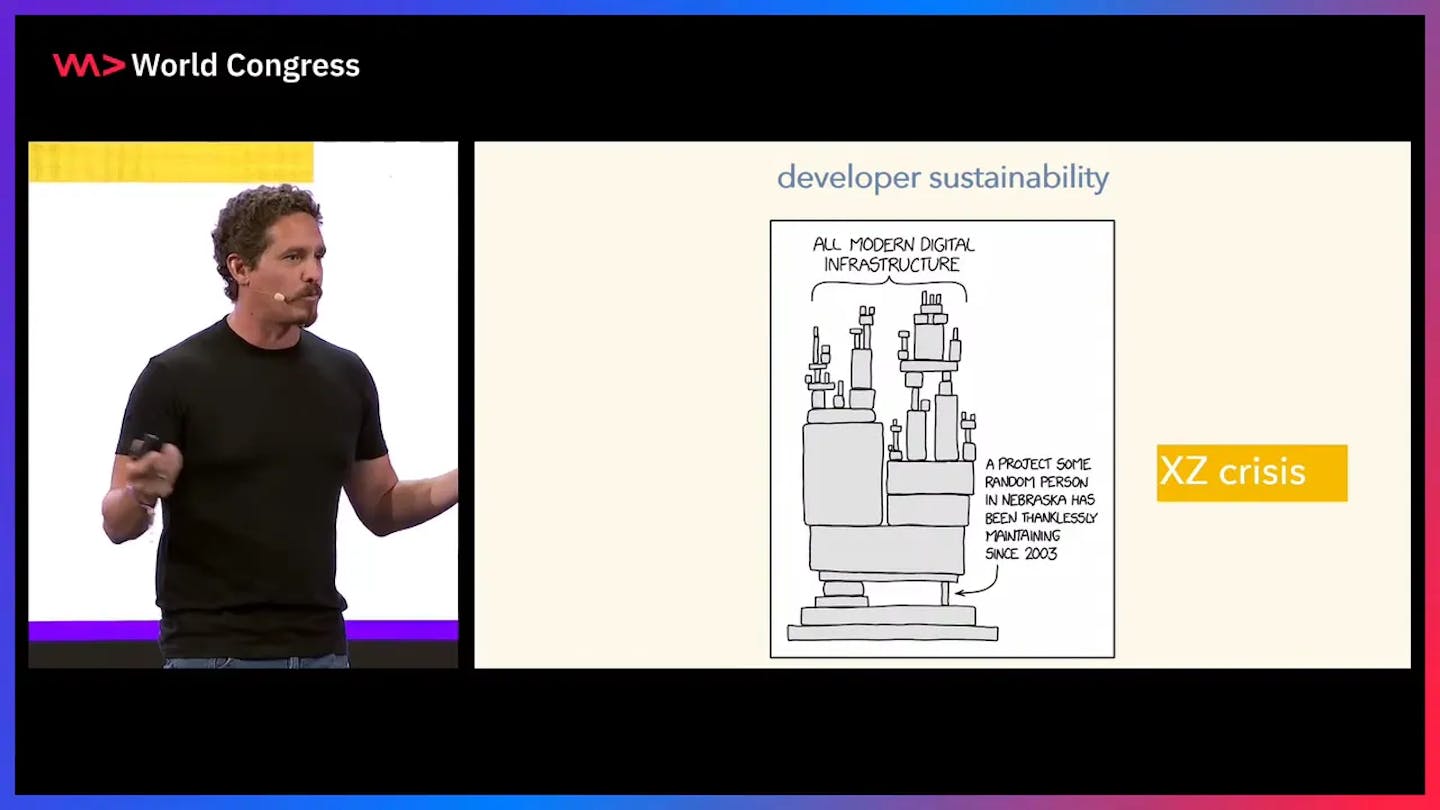This screenshot has height=810, width=1440.
Task: Click the presentation clicker in speaker's hand
Action: [x=145, y=445]
